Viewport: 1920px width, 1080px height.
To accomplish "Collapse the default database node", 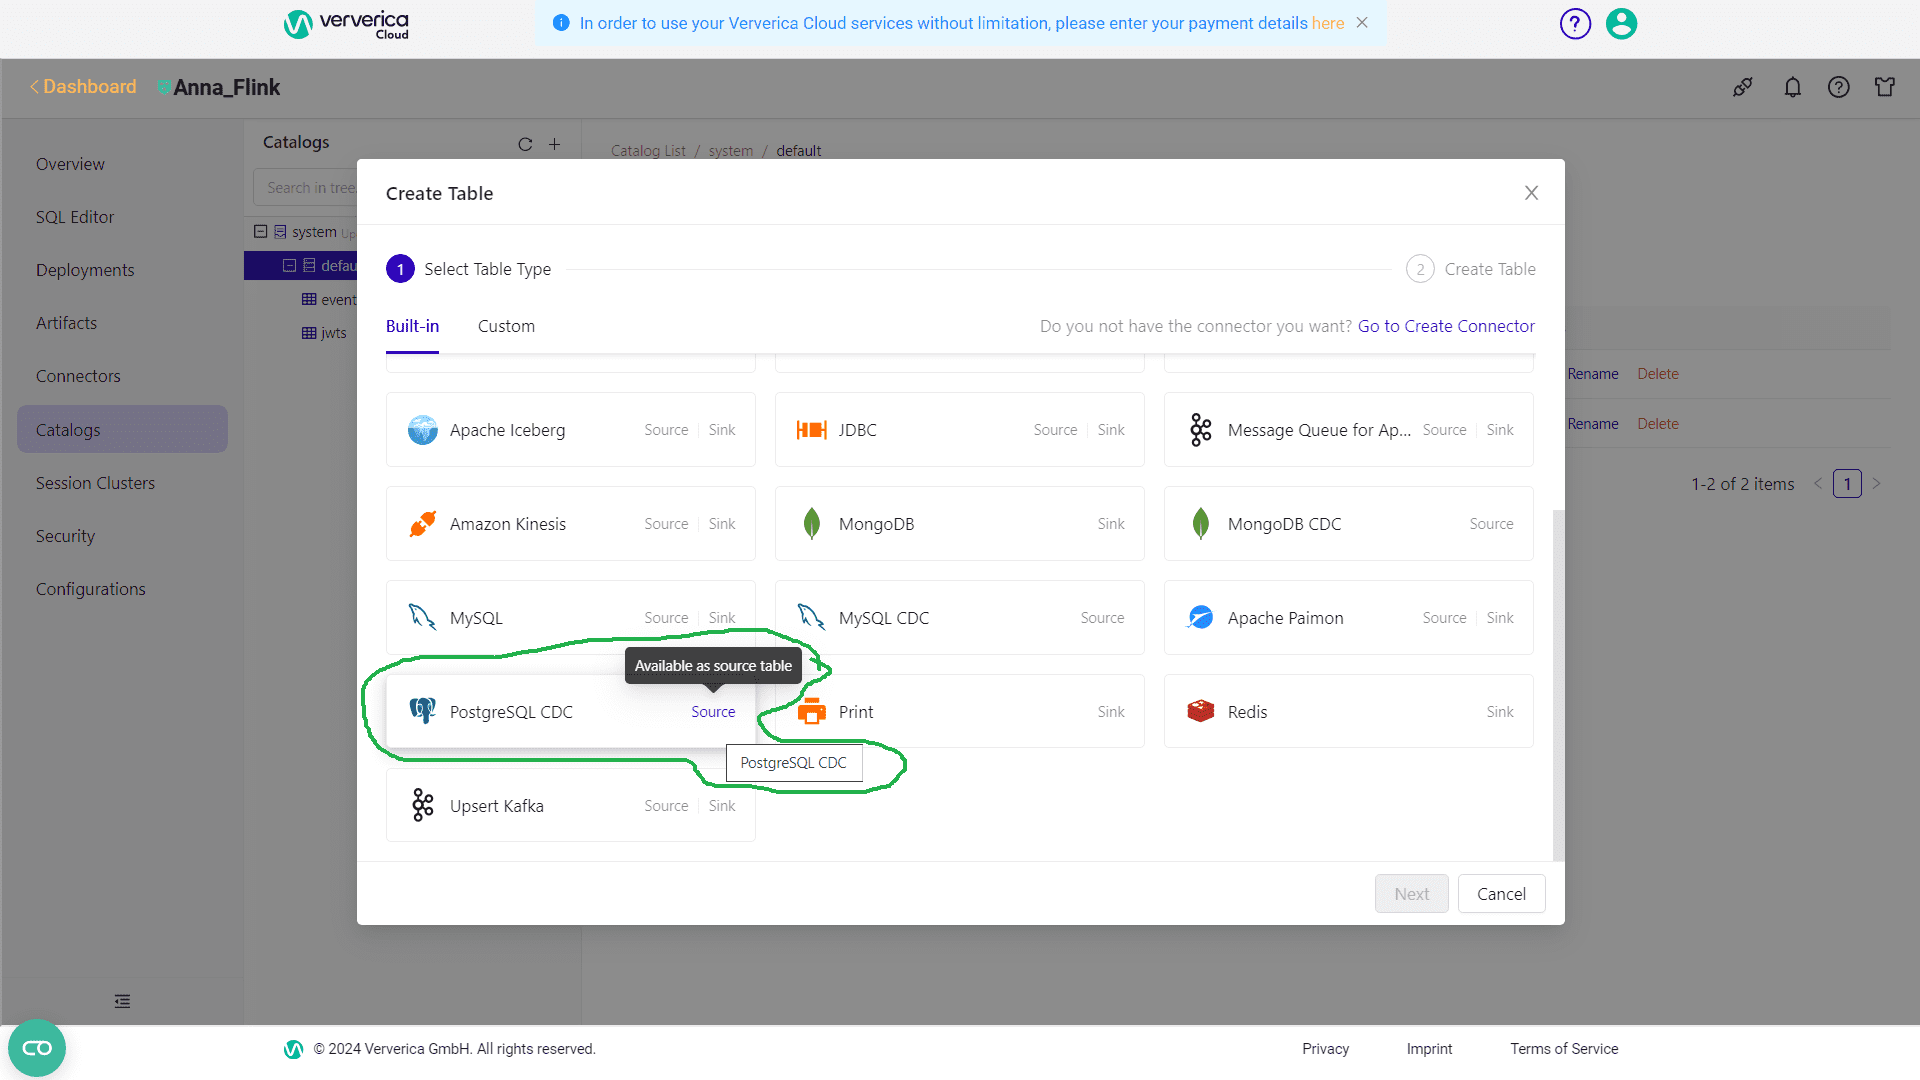I will [x=289, y=265].
